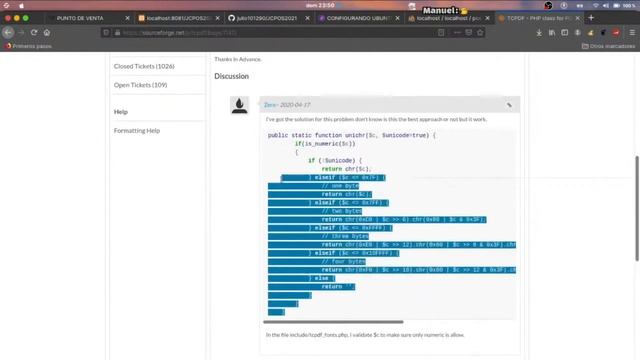Open a new browser tab
Viewport: 640px width, 360px height.
[x=591, y=18]
